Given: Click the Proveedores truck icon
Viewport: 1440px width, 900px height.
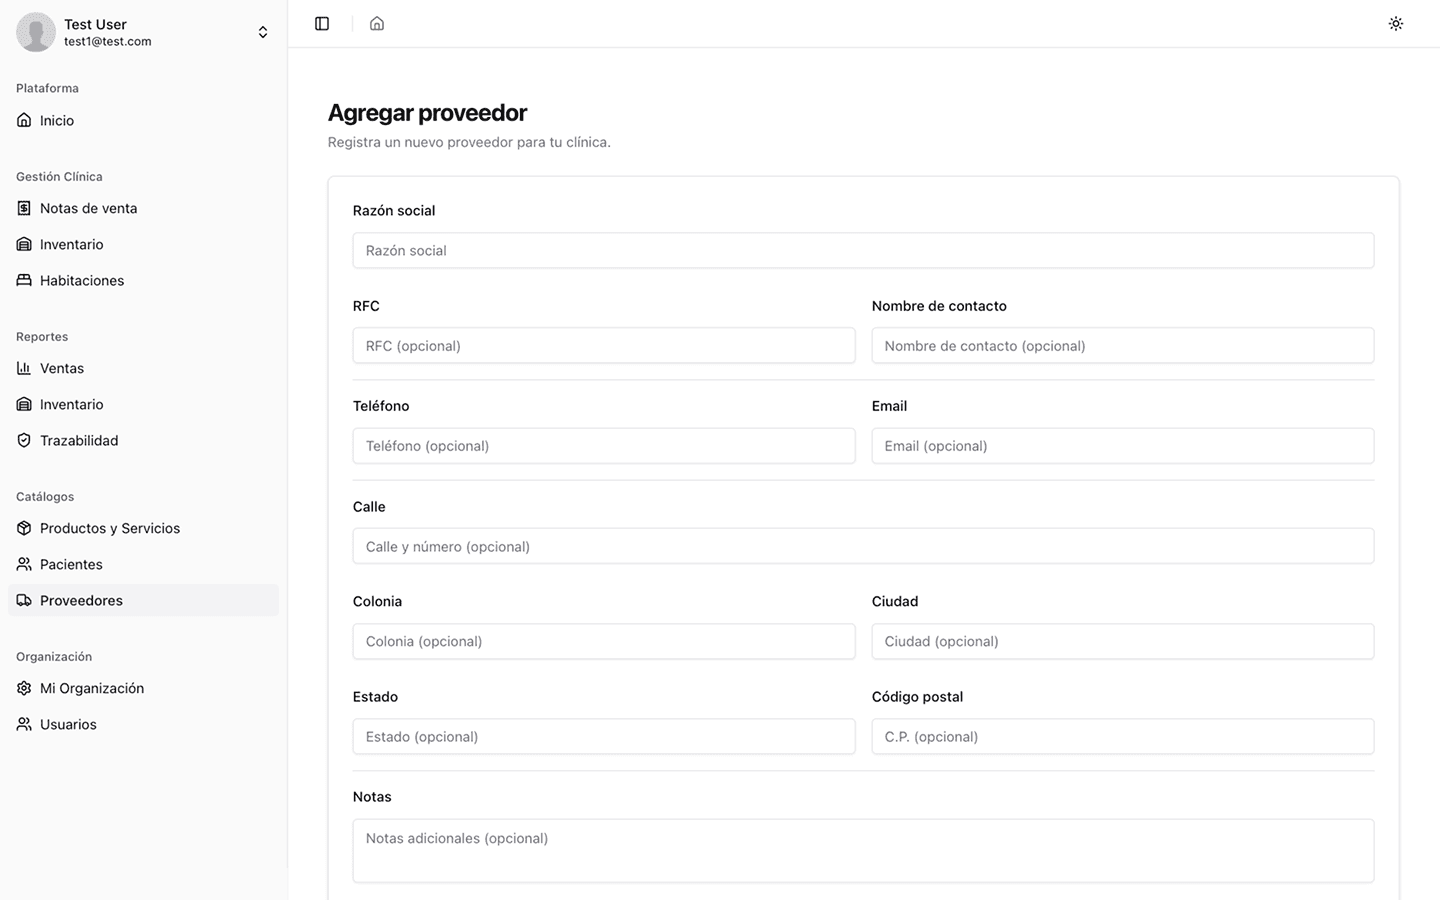Looking at the screenshot, I should (x=24, y=600).
